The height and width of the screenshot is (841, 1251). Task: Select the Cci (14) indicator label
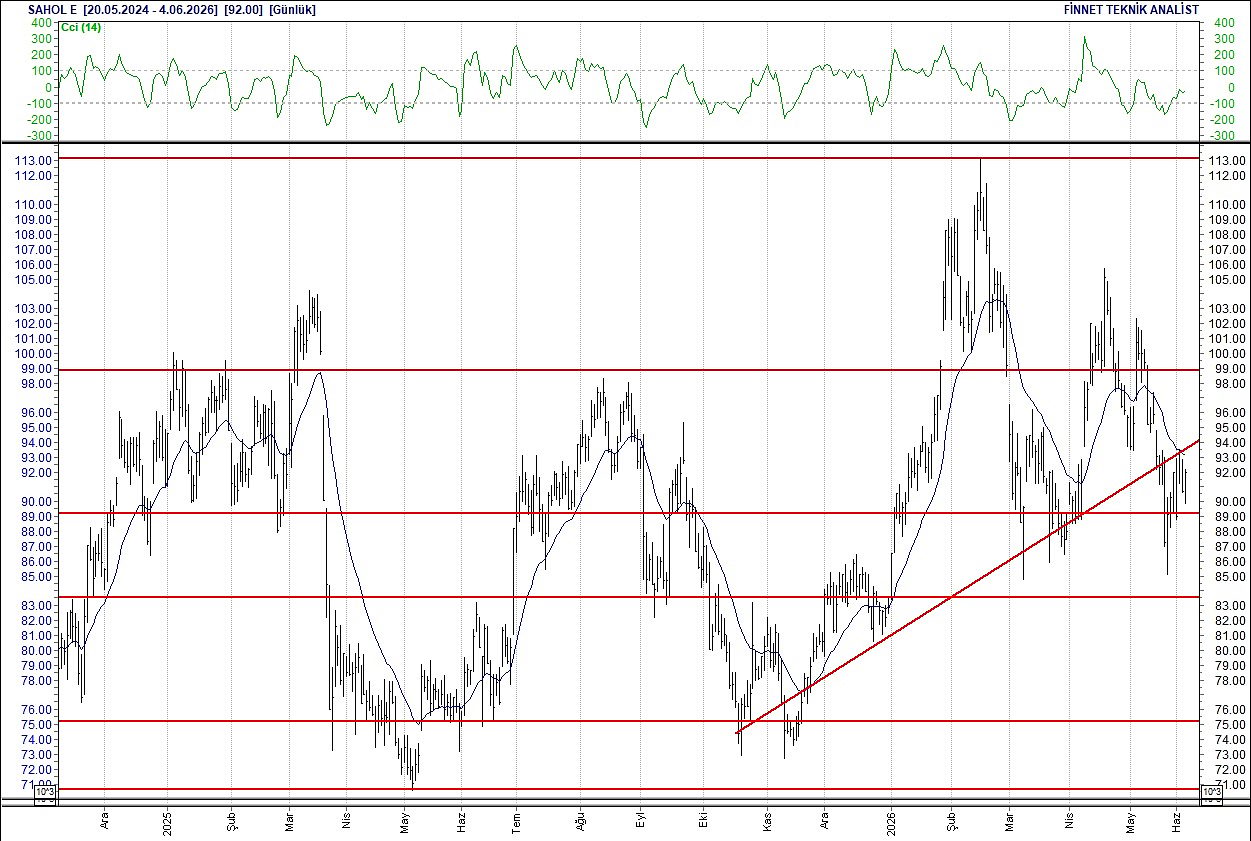[81, 27]
